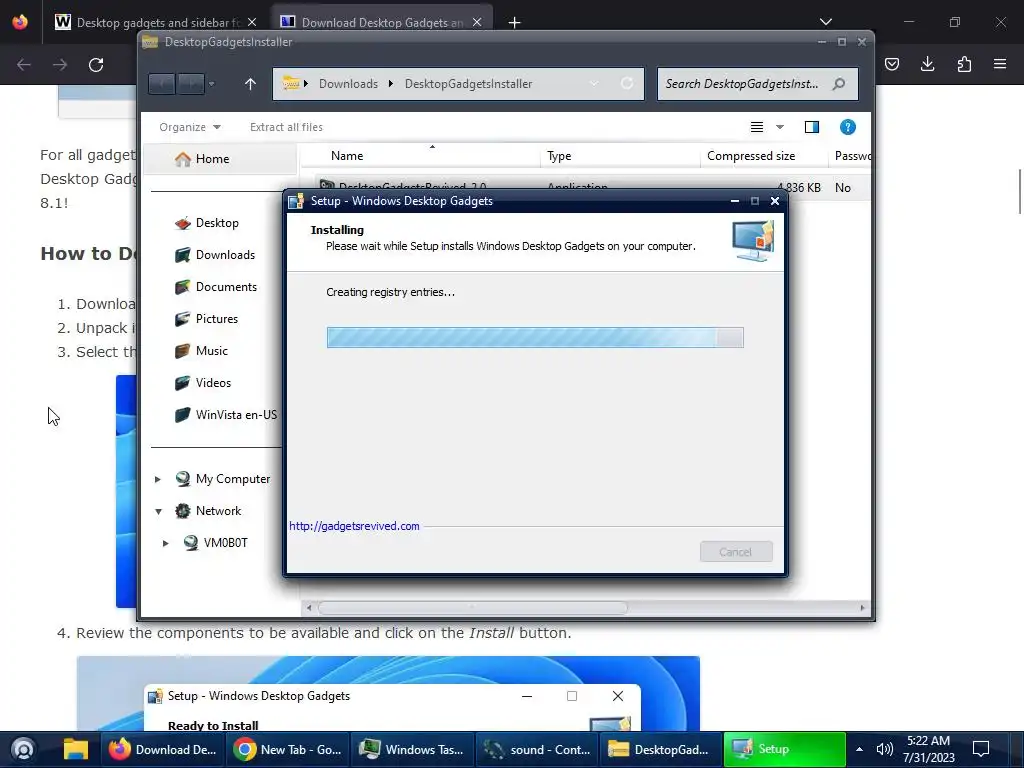Open the Firefox extensions puzzle icon
The width and height of the screenshot is (1024, 768).
point(964,64)
